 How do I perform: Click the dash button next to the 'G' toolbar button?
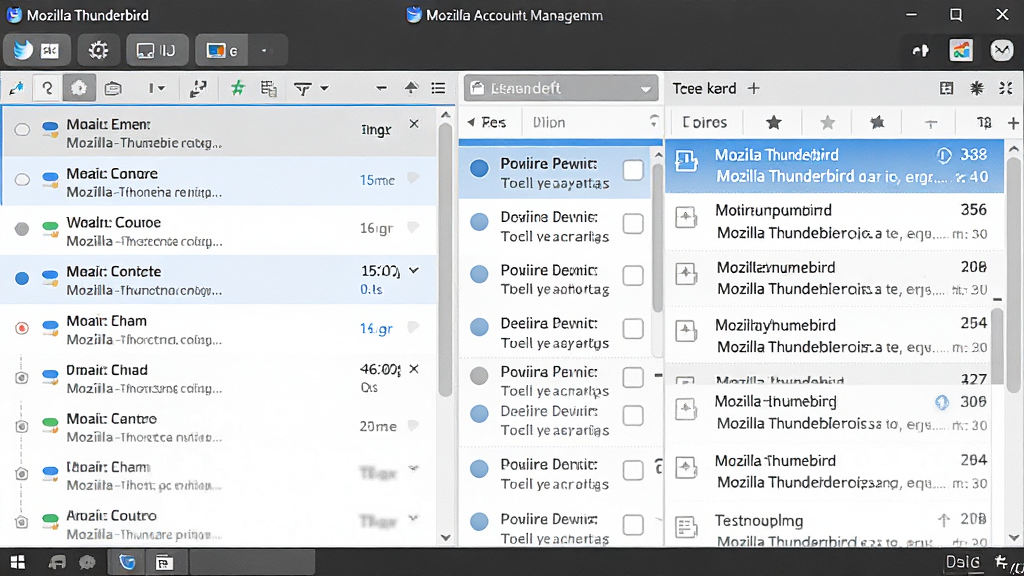(x=264, y=50)
